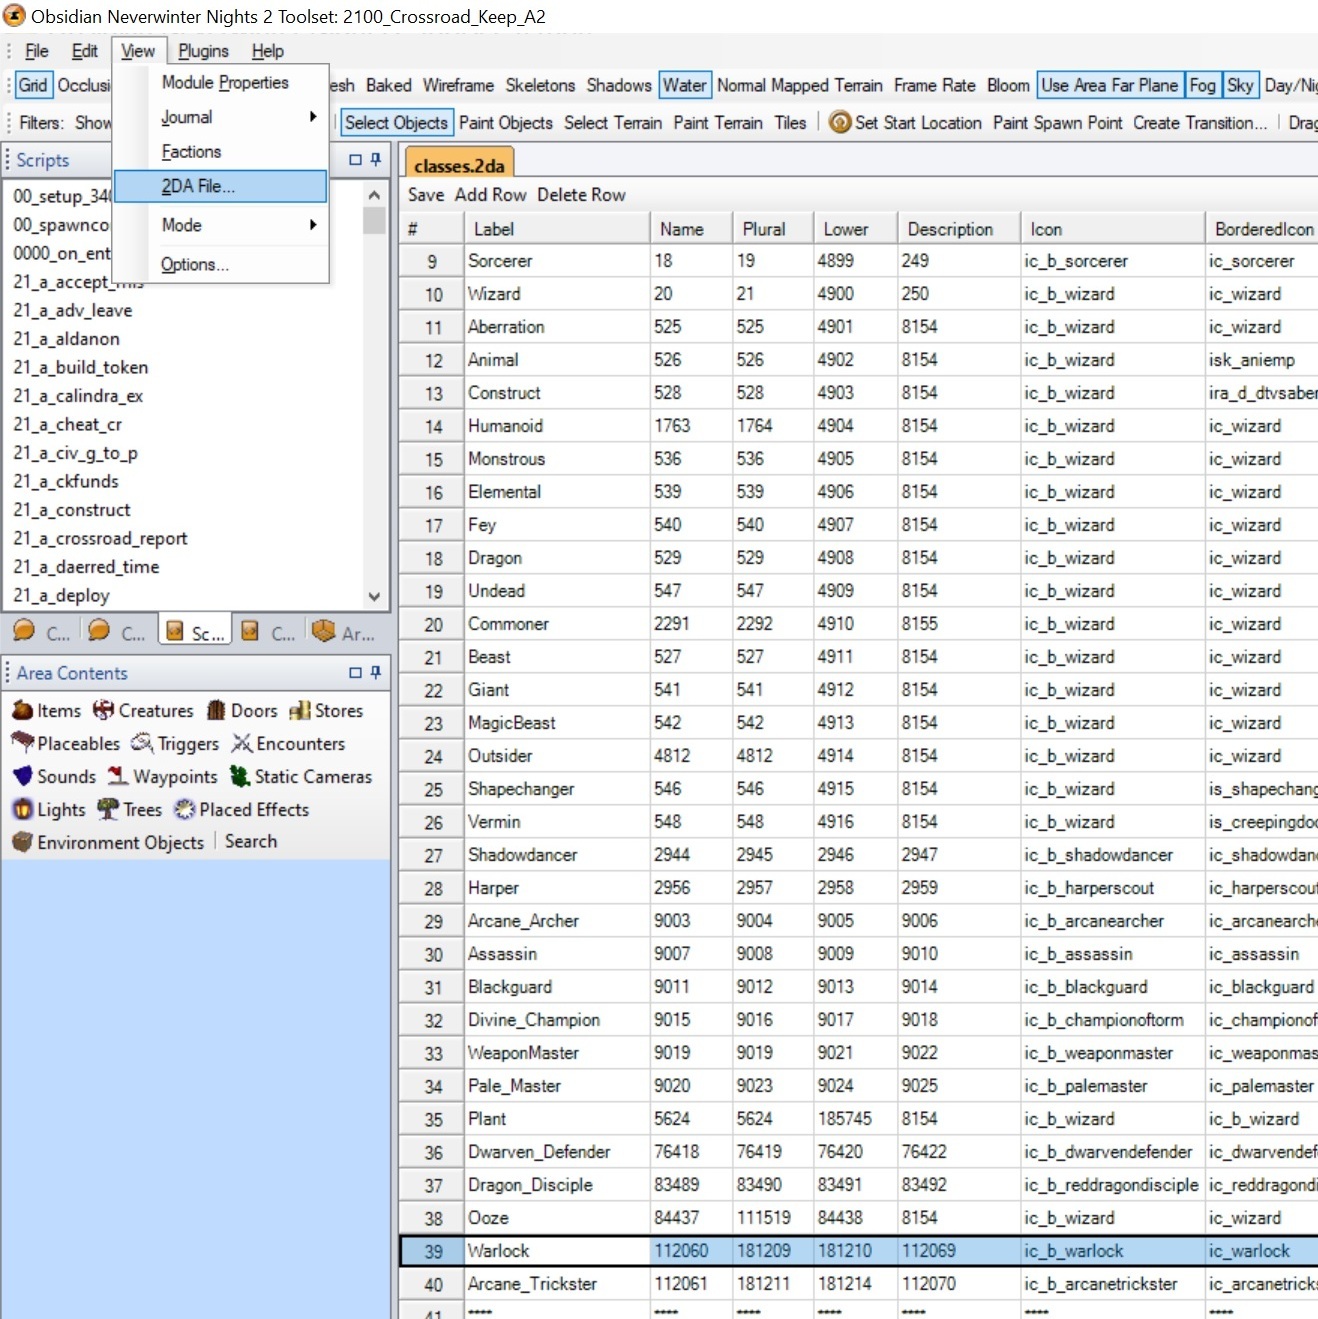Expand Journal submenu arrow
1318x1319 pixels.
(313, 117)
